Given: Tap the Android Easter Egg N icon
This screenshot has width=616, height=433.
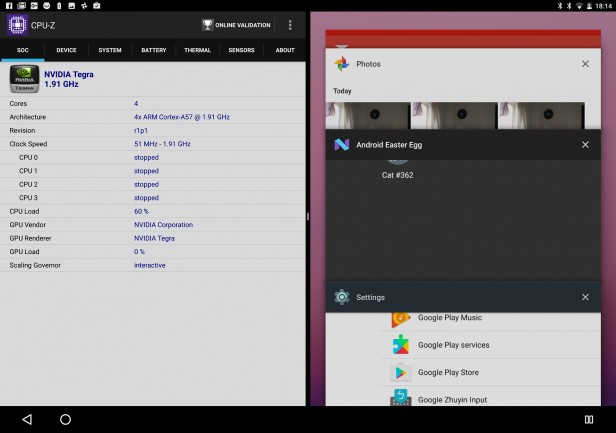Looking at the screenshot, I should pyautogui.click(x=342, y=145).
